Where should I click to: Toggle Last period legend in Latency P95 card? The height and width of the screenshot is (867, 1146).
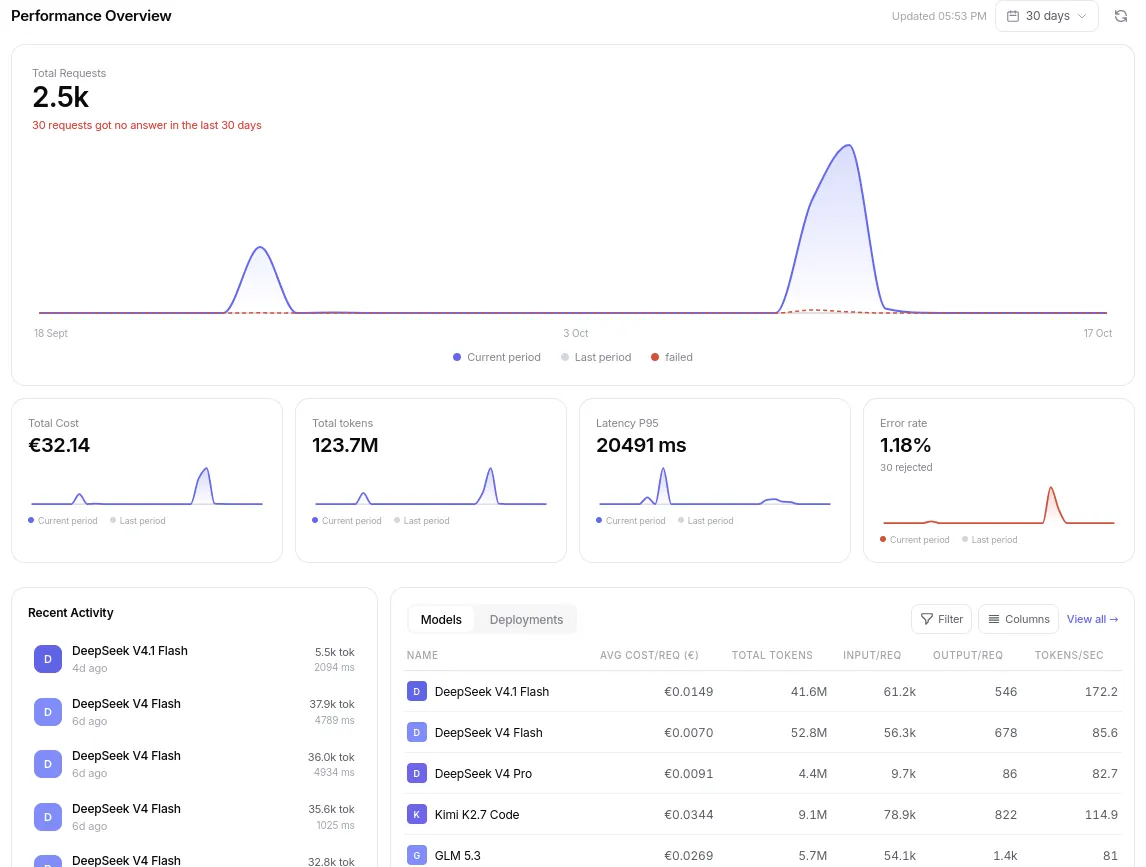coord(705,520)
